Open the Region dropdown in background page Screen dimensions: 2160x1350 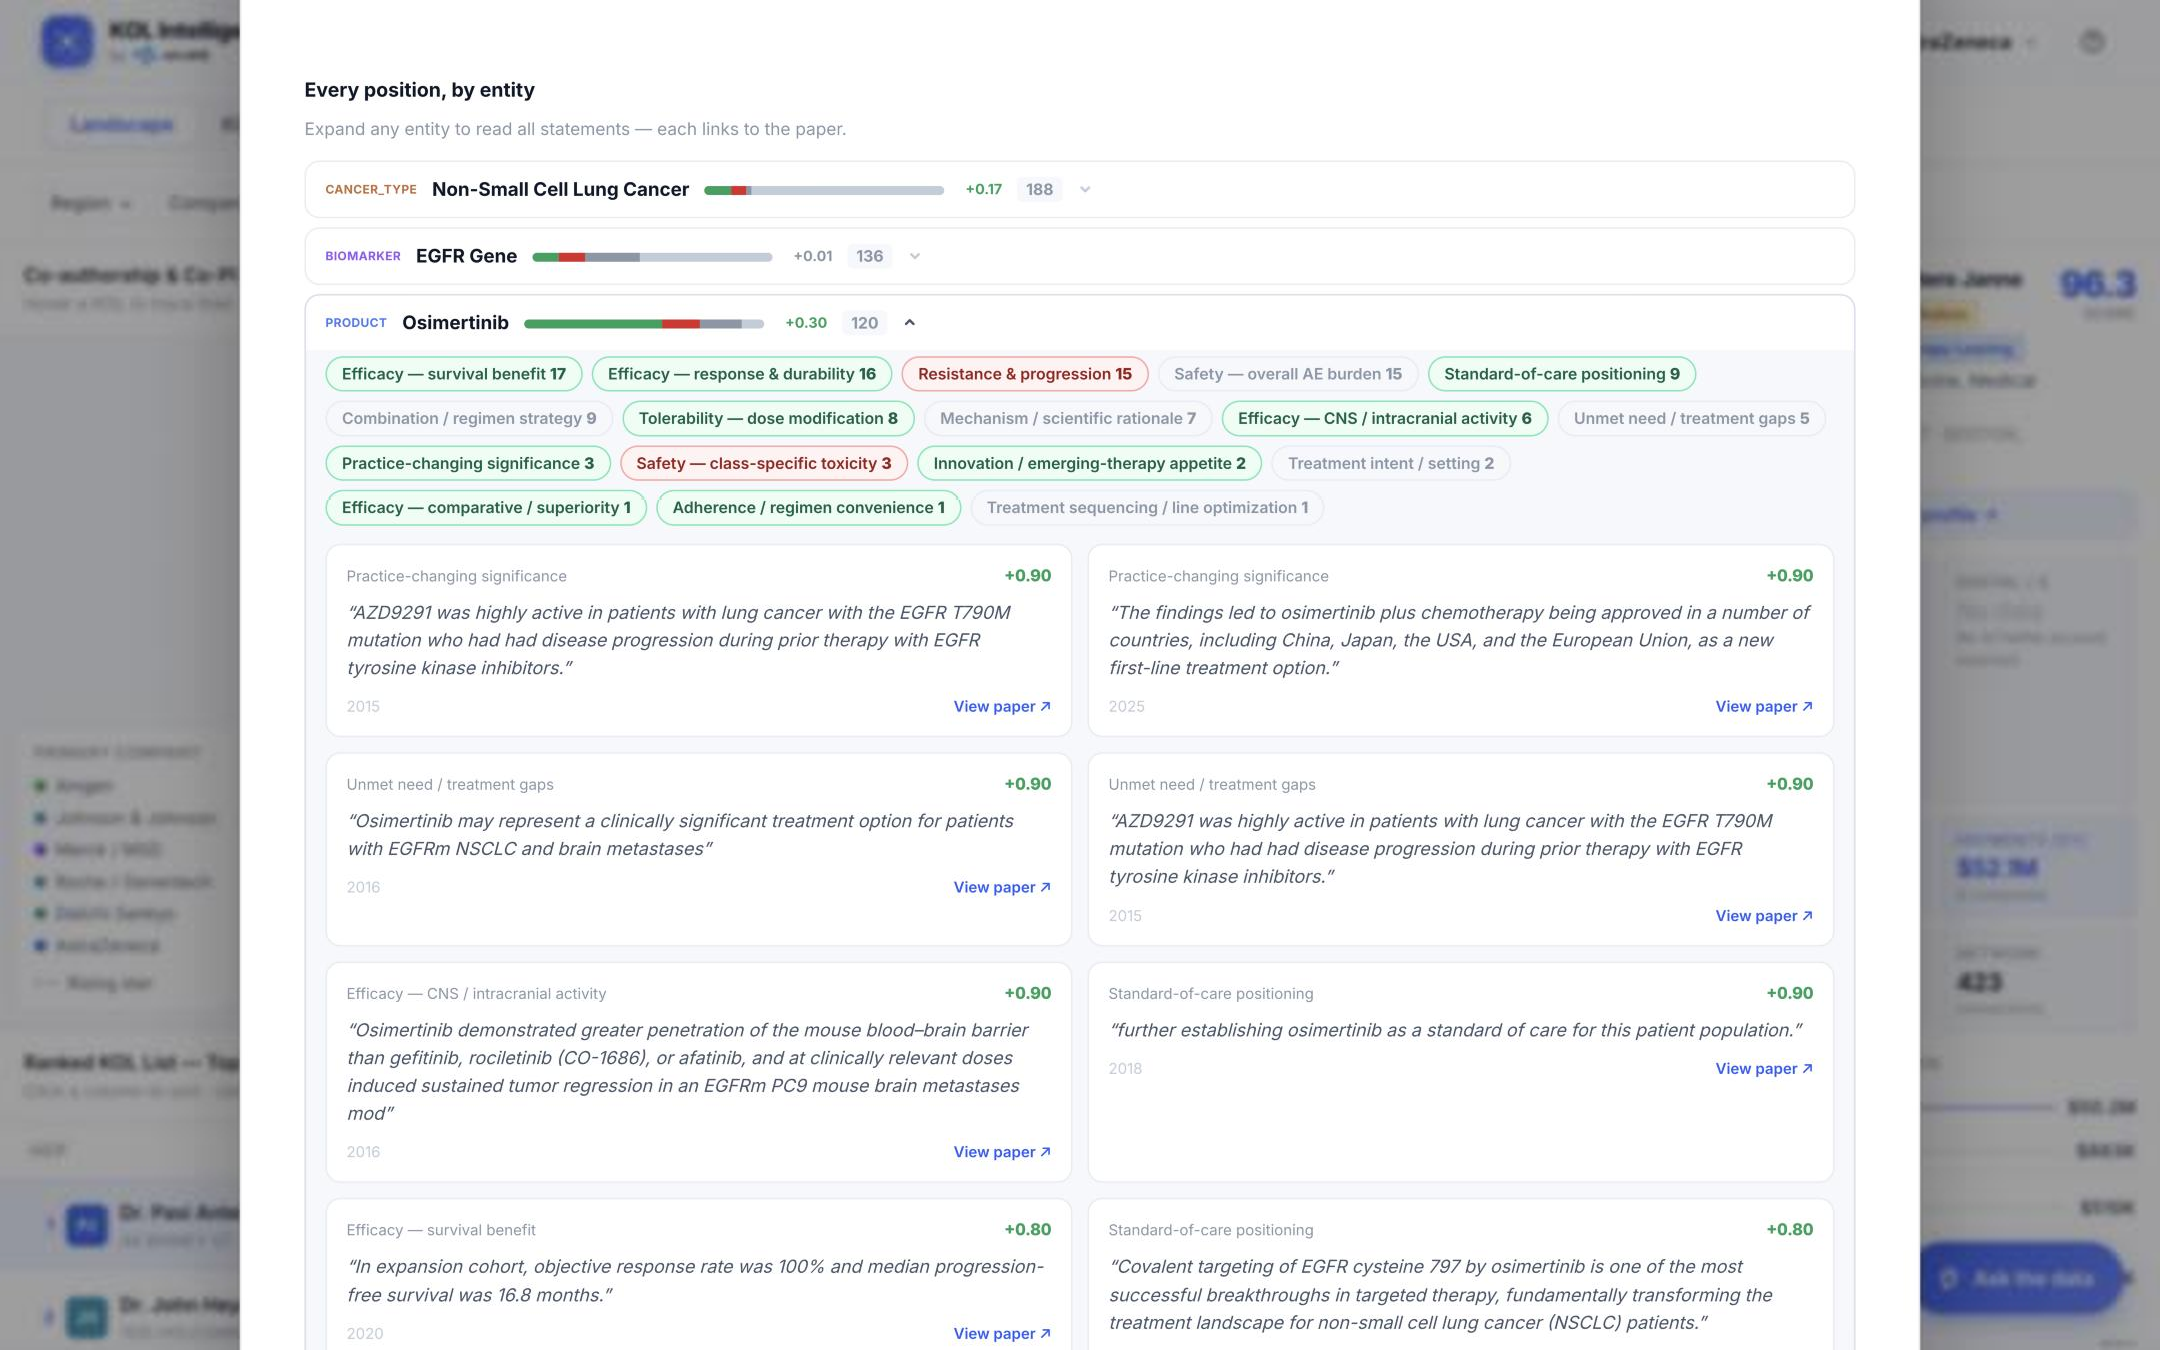pyautogui.click(x=90, y=203)
